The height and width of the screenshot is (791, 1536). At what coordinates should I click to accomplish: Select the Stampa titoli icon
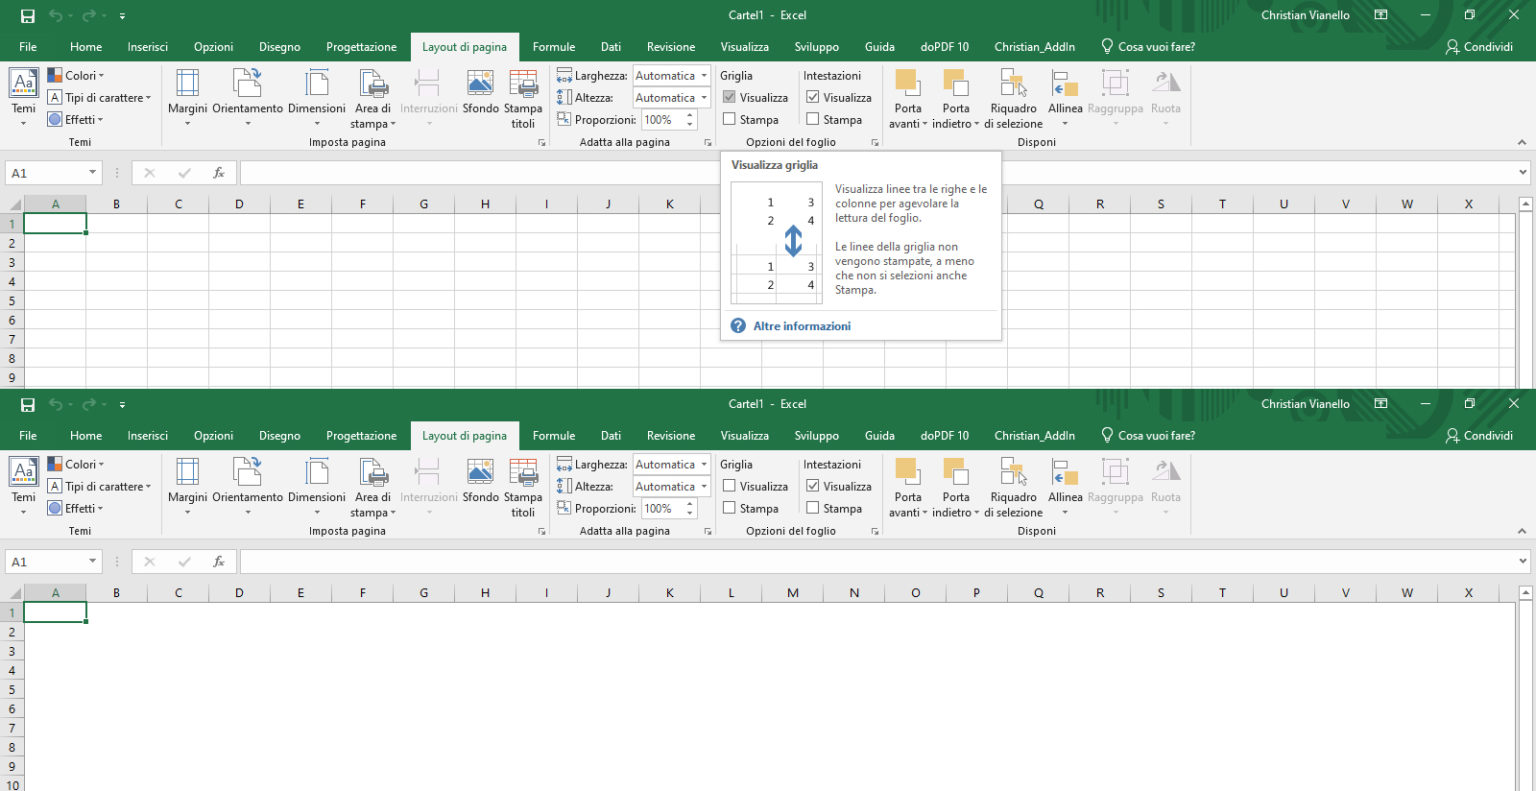[523, 97]
